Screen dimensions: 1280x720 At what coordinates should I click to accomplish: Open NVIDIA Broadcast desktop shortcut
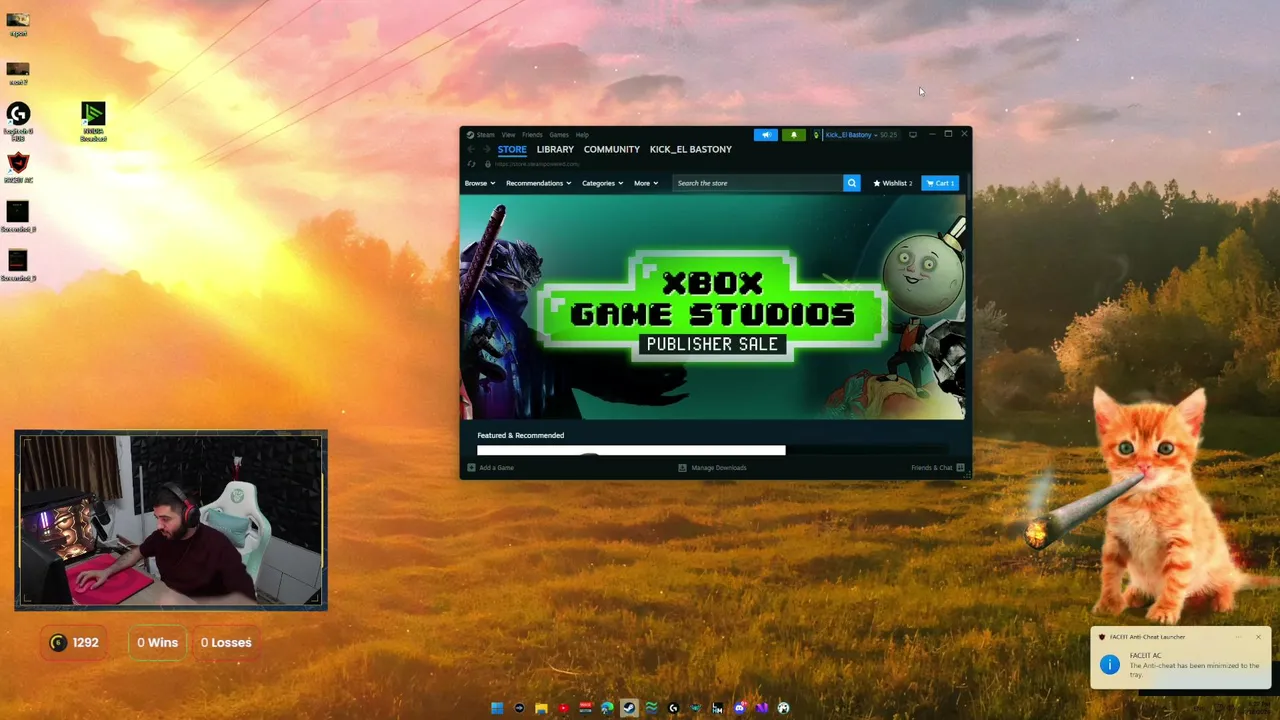pos(93,121)
